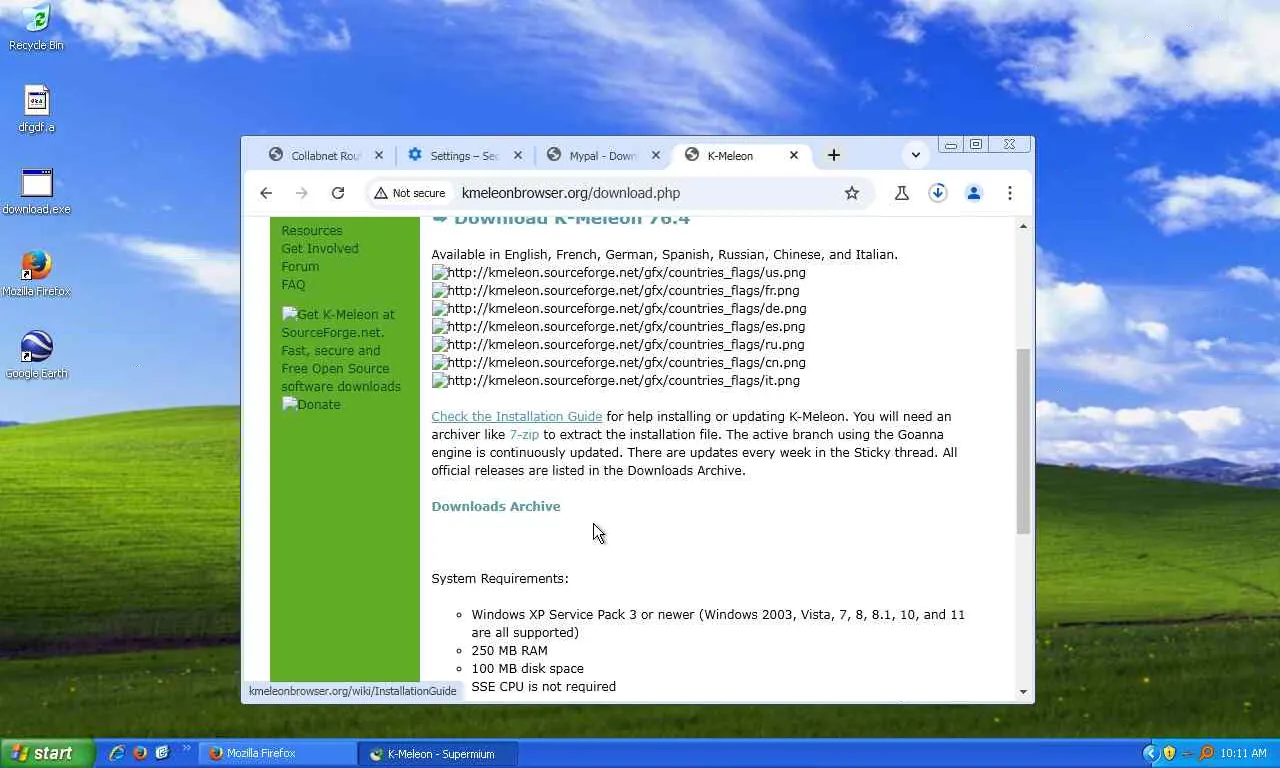This screenshot has height=768, width=1280.
Task: Select the Mozilla Firefox desktop shortcut
Action: tap(36, 273)
